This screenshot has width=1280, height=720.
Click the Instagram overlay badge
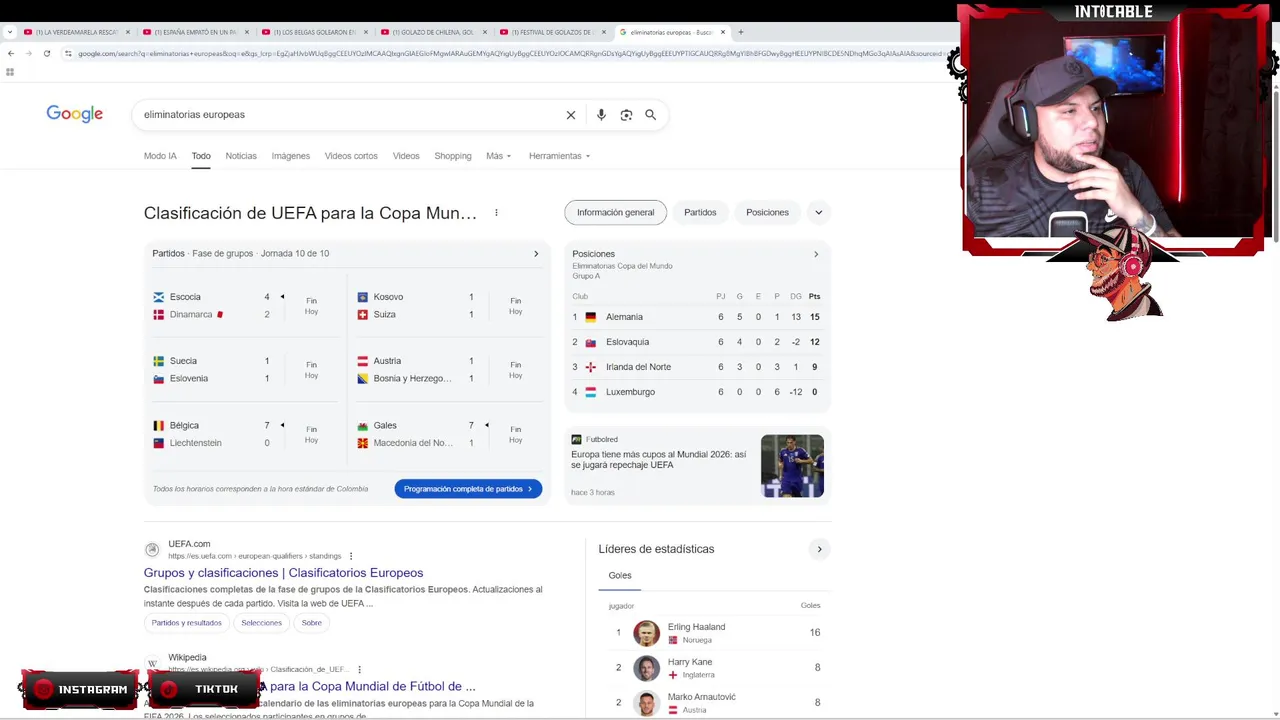point(80,689)
